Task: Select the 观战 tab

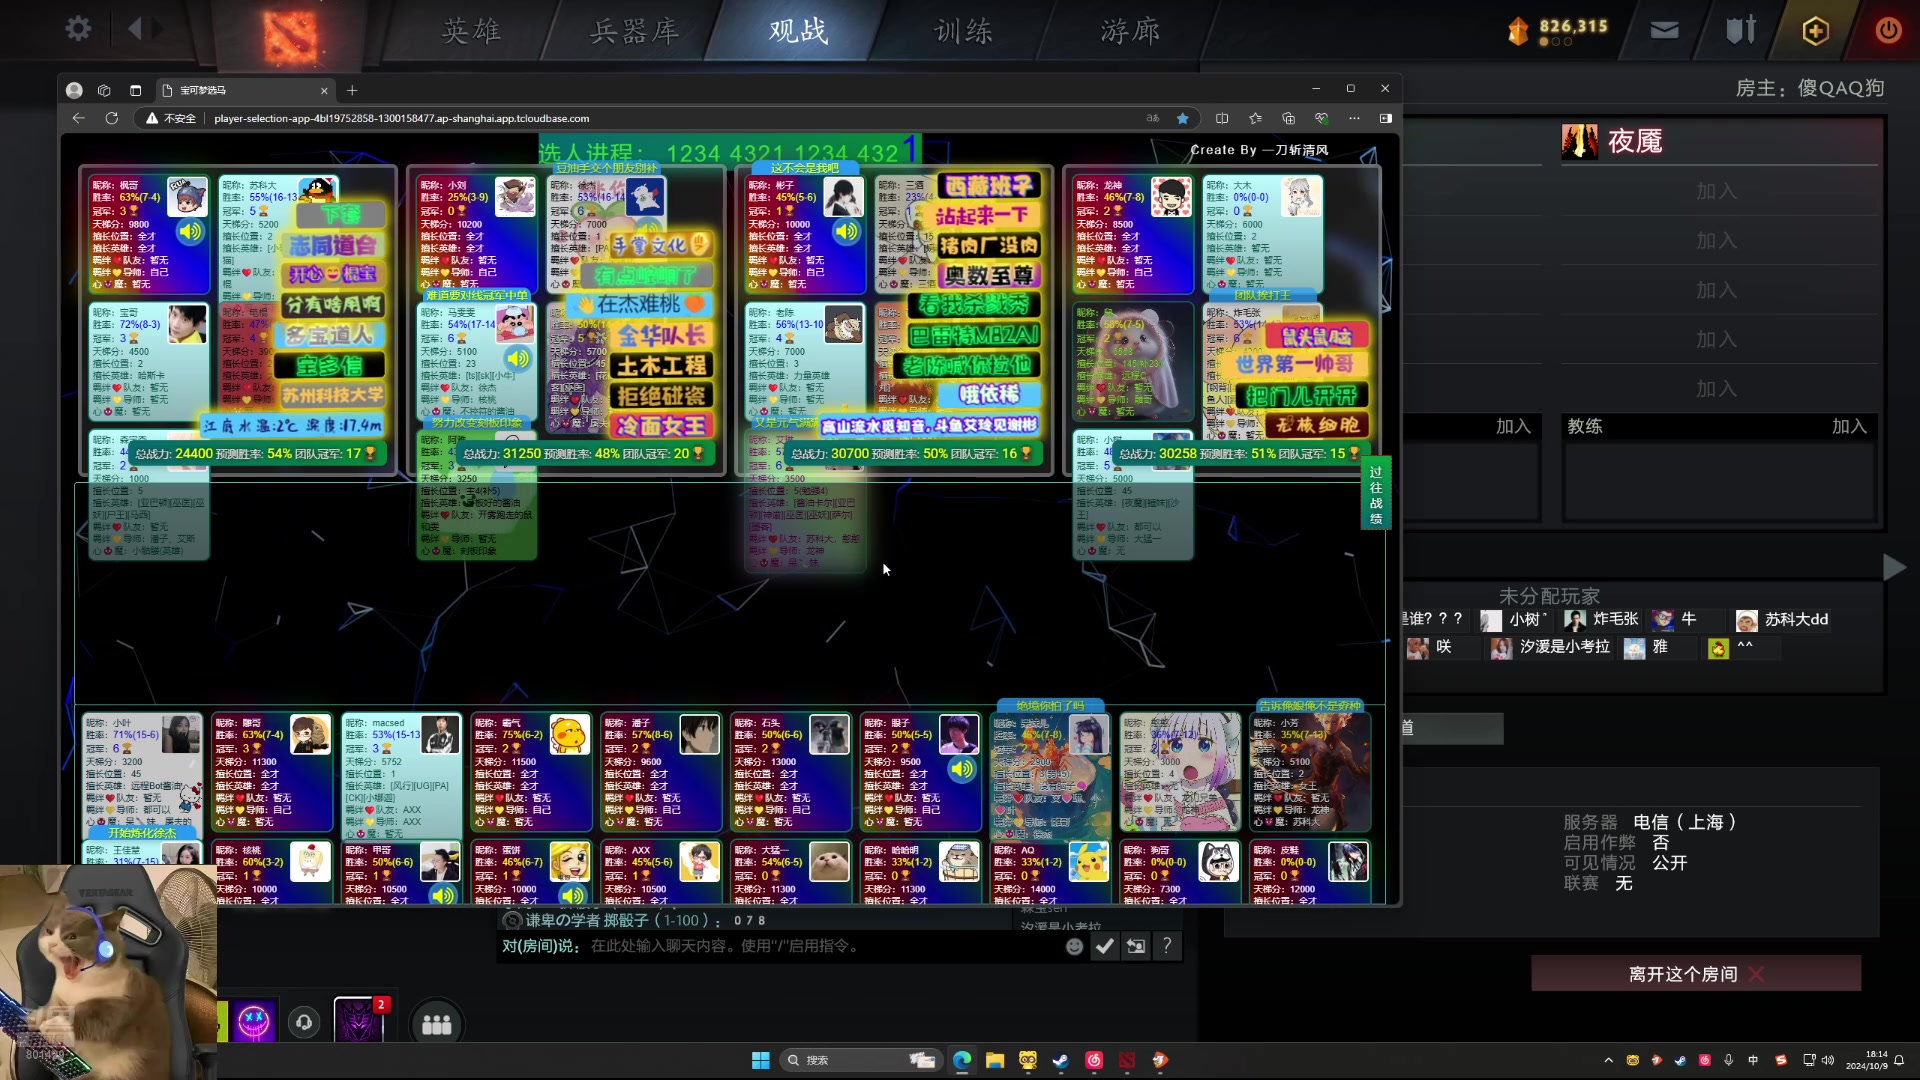Action: [x=798, y=31]
